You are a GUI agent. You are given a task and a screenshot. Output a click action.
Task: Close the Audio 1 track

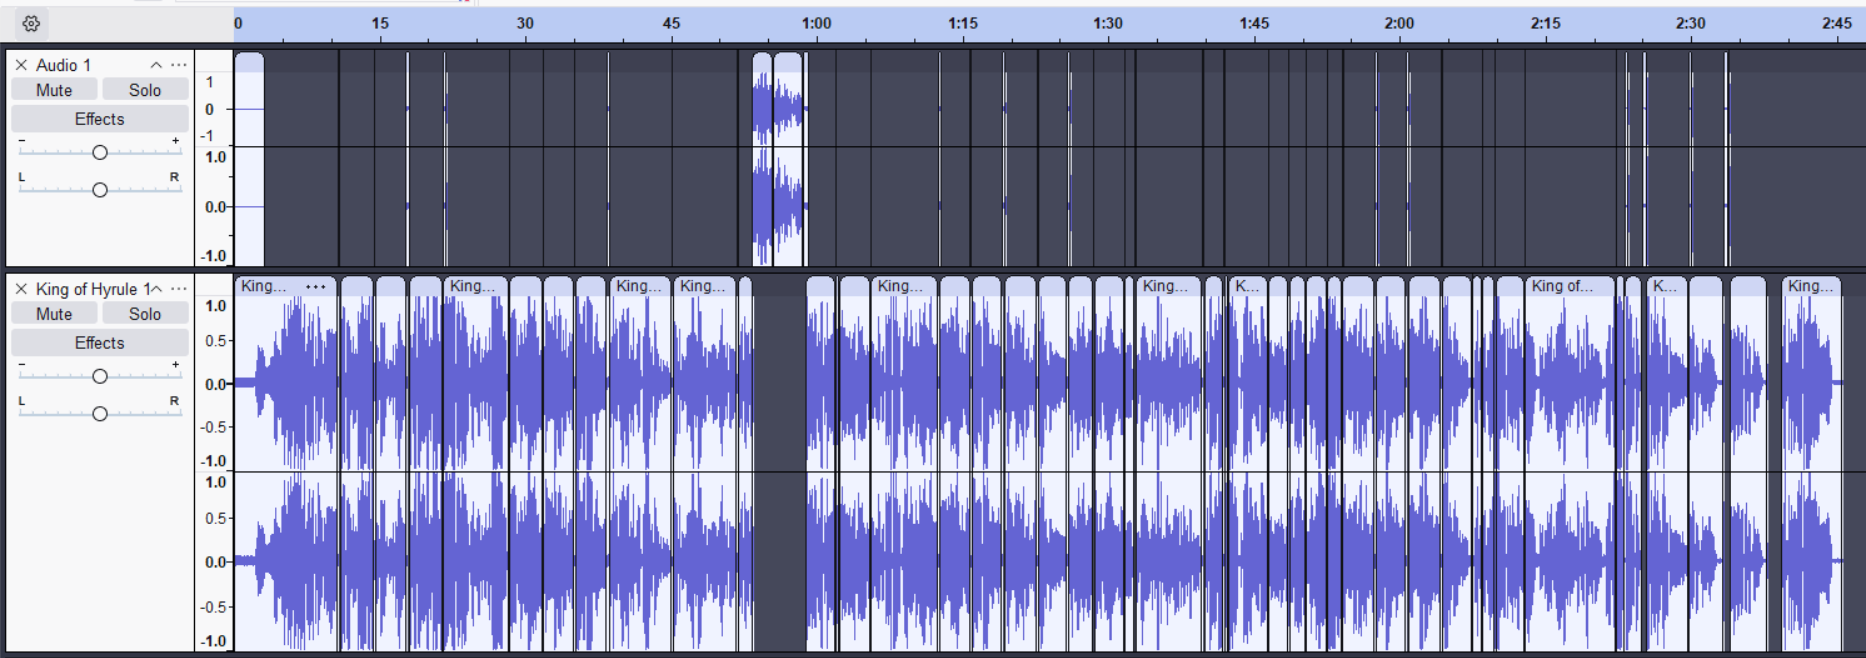(x=21, y=65)
